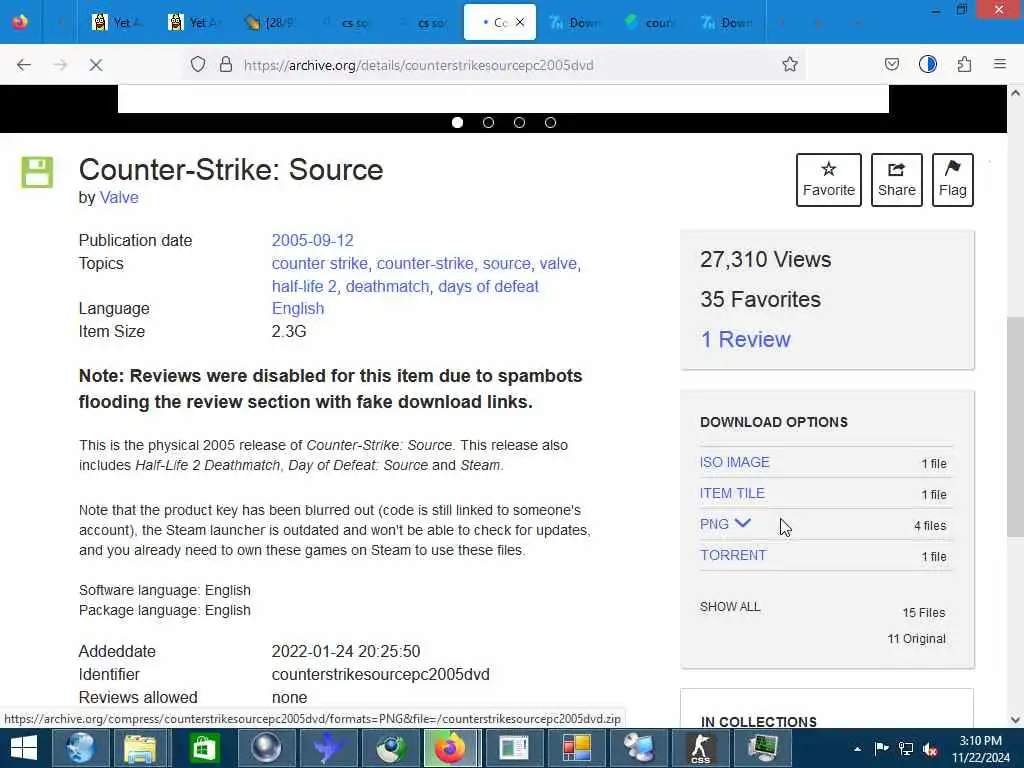
Task: Download the TORRENT file
Action: point(733,555)
